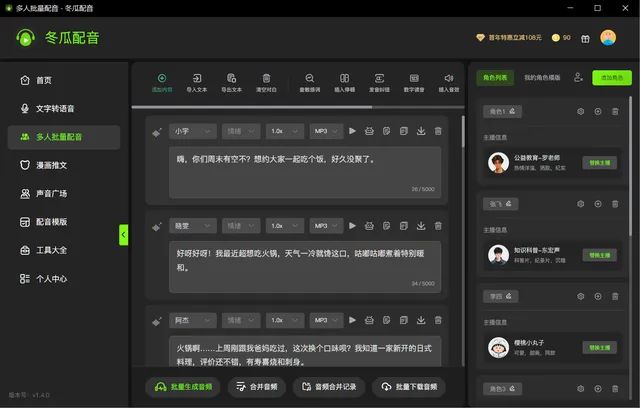
Task: Open 工具大全 tools in sidebar
Action: click(x=64, y=250)
